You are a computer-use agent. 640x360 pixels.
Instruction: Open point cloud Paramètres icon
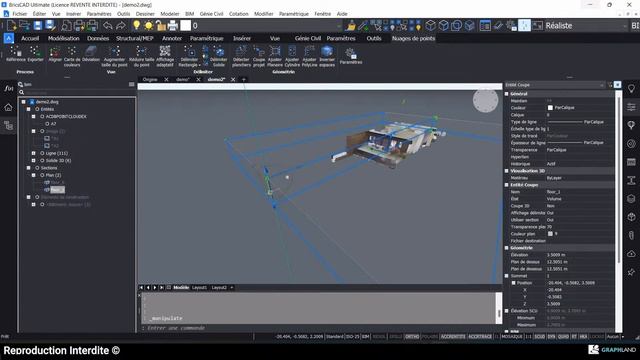pos(351,56)
